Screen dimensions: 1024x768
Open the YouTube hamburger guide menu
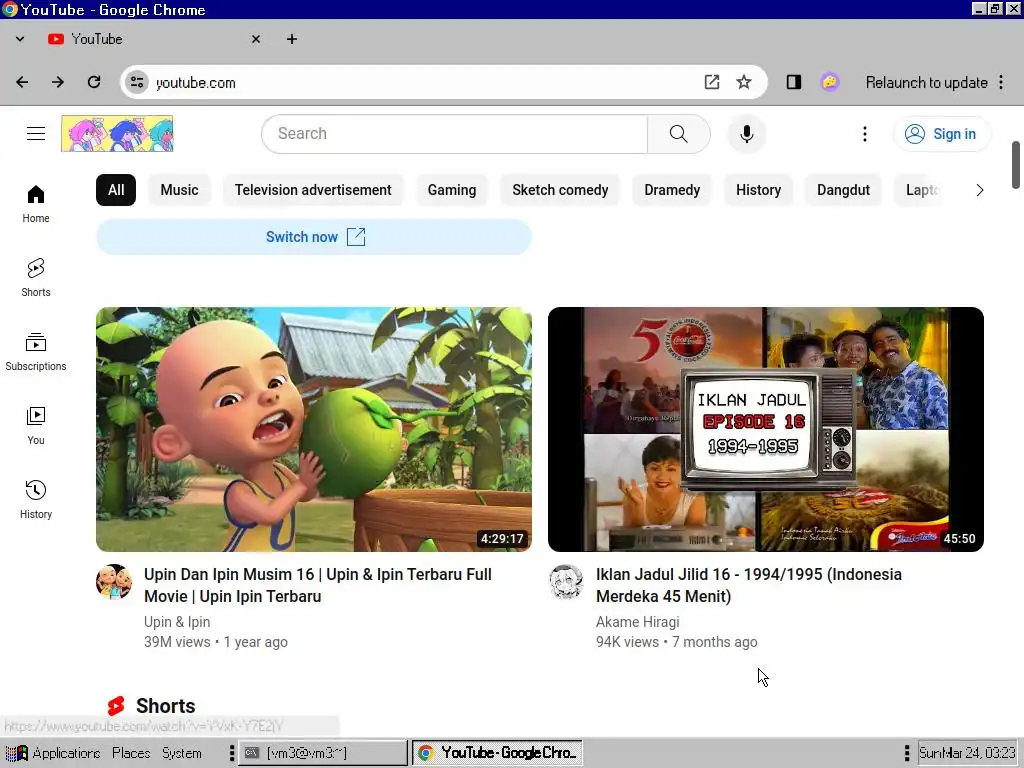36,134
